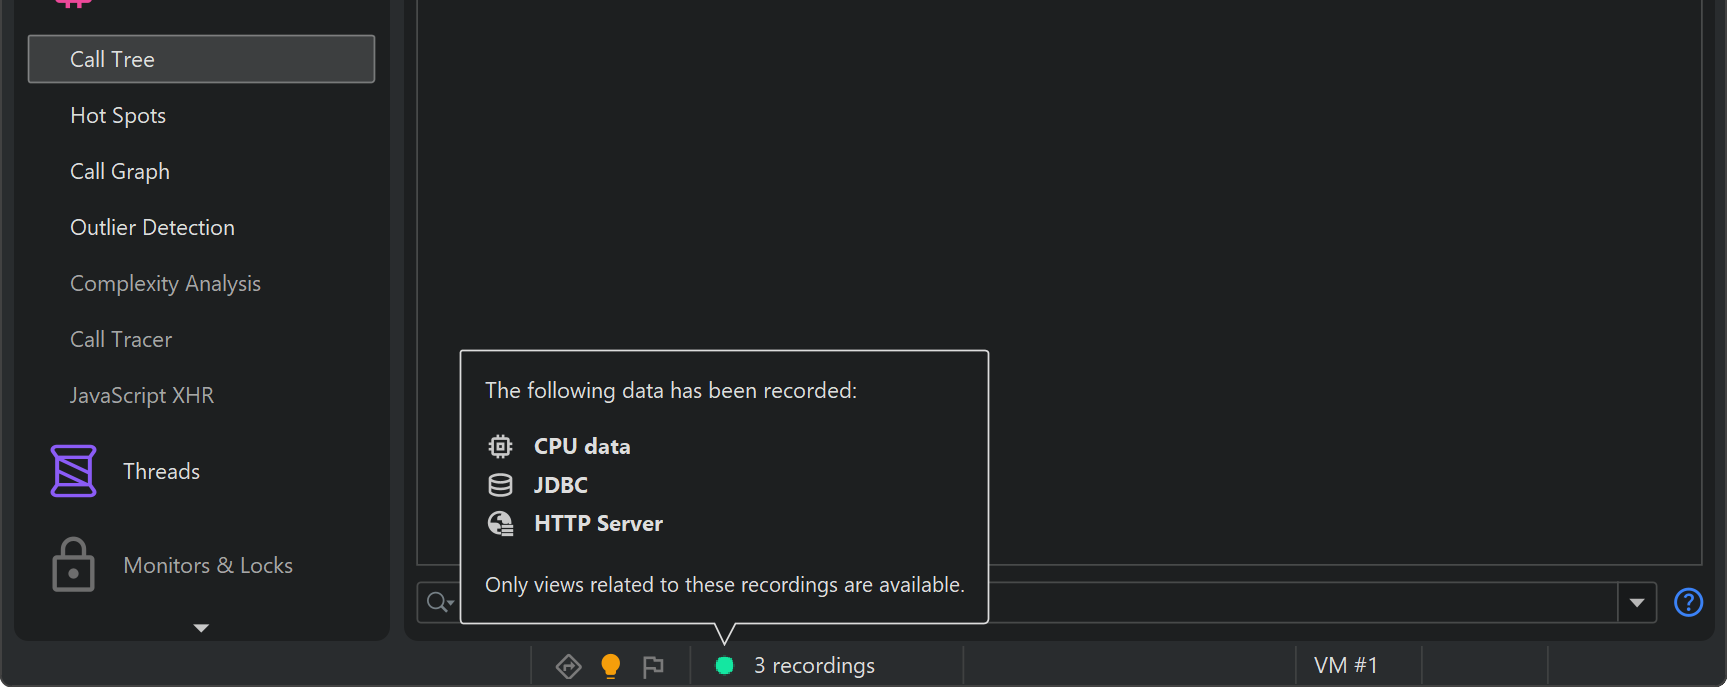Click inside the filter text field
1727x687 pixels.
(x=1300, y=602)
